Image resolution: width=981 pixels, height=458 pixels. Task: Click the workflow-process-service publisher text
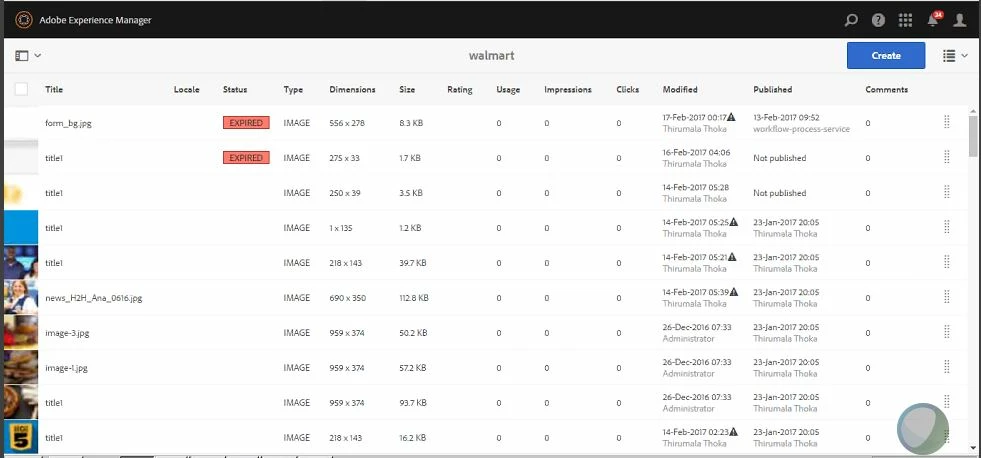coord(801,129)
